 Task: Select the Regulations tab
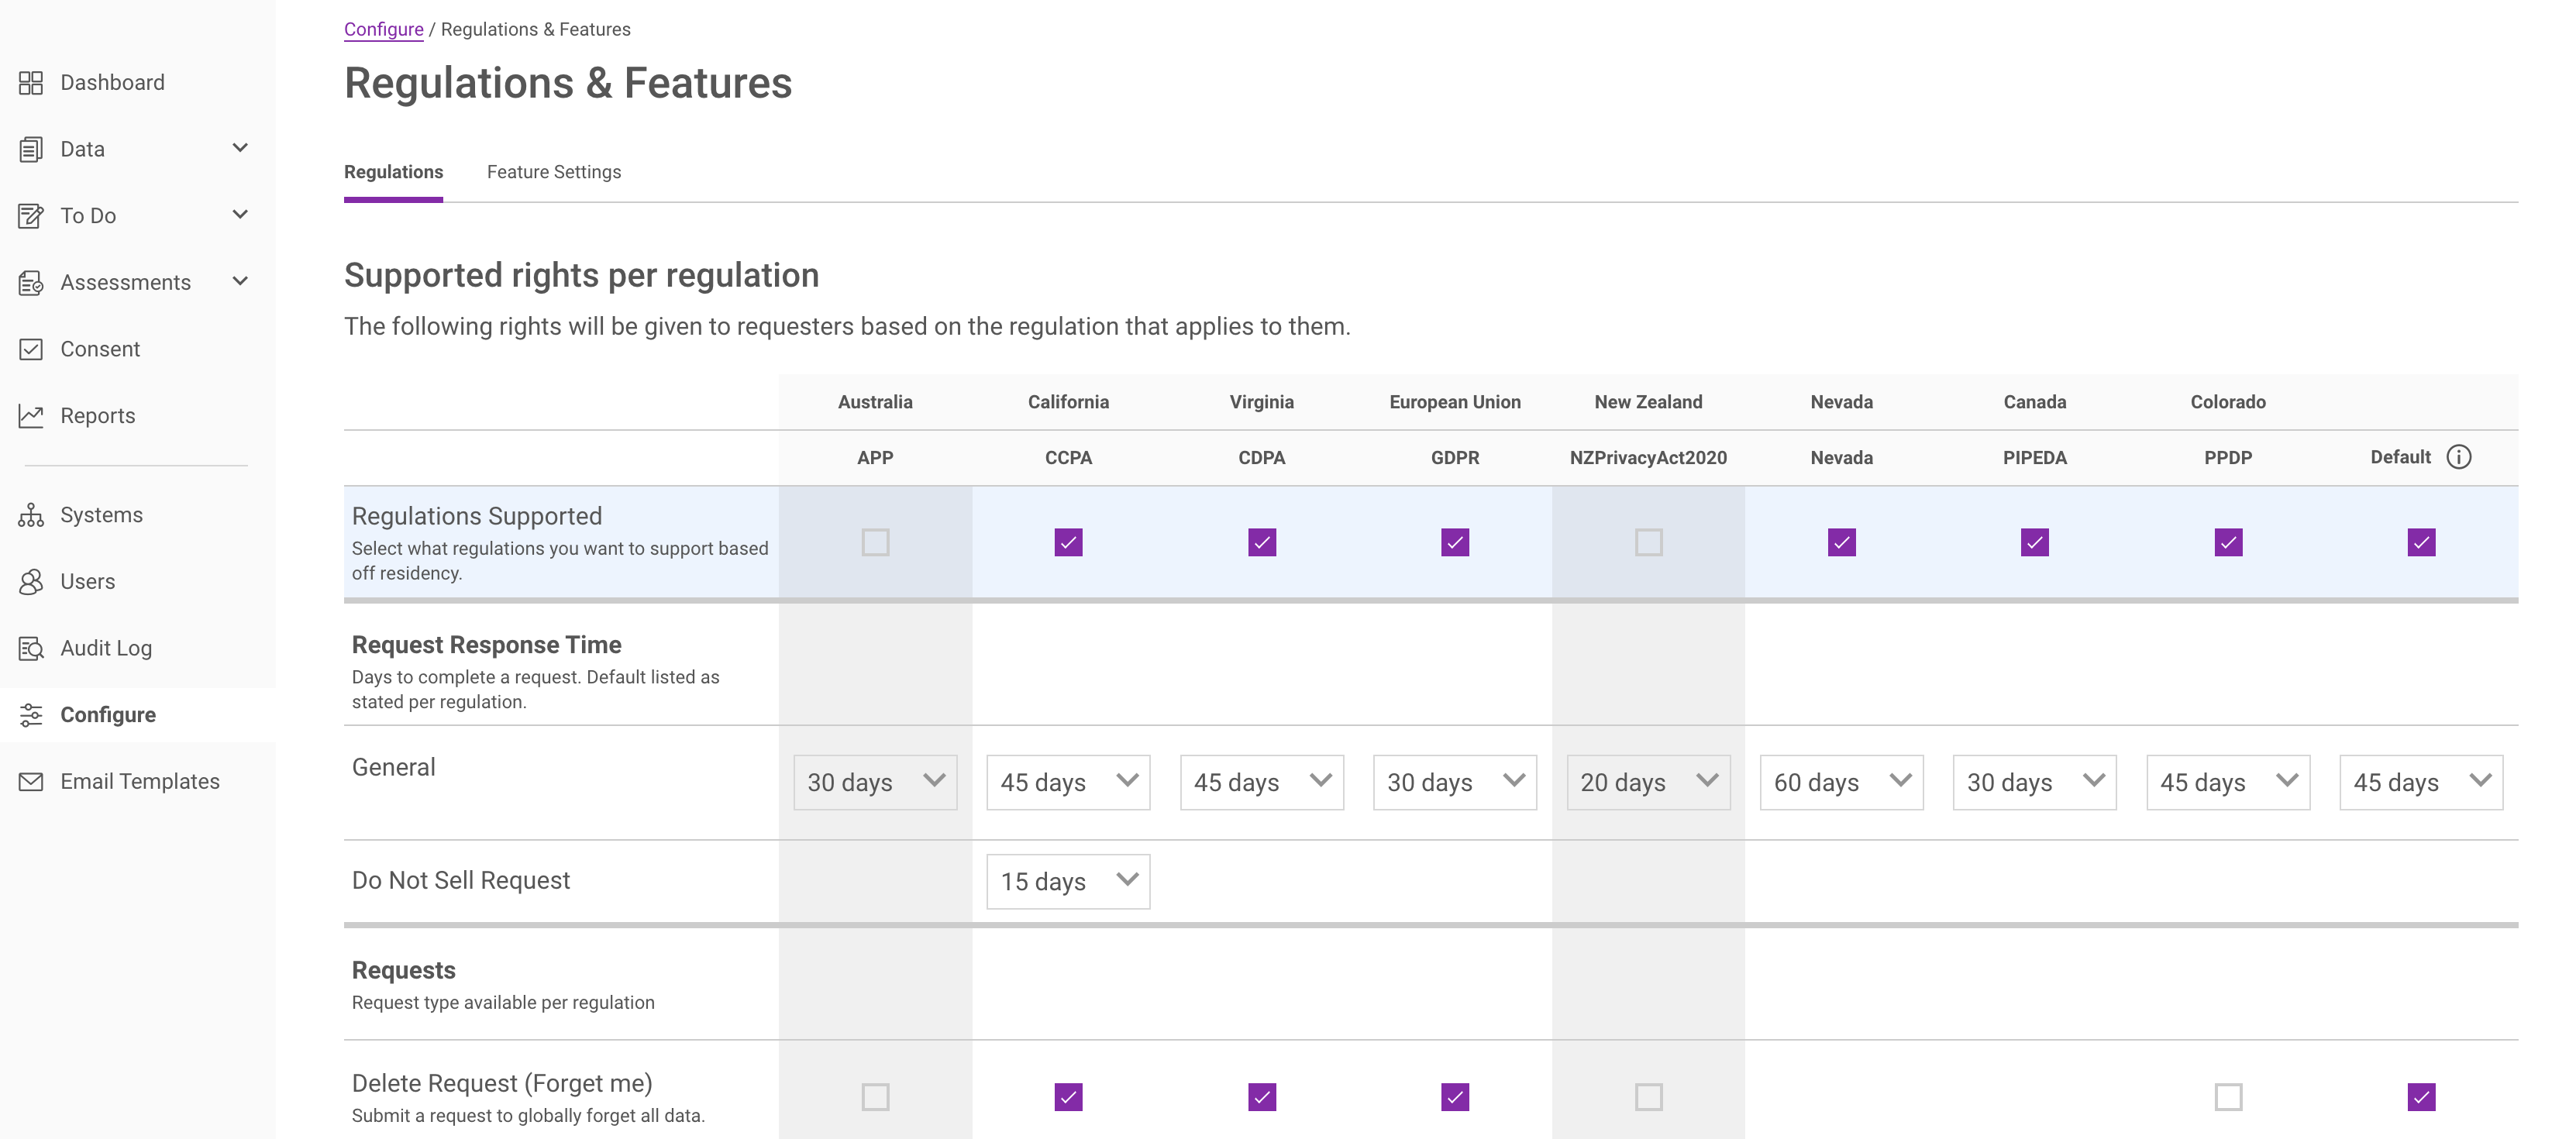point(393,171)
